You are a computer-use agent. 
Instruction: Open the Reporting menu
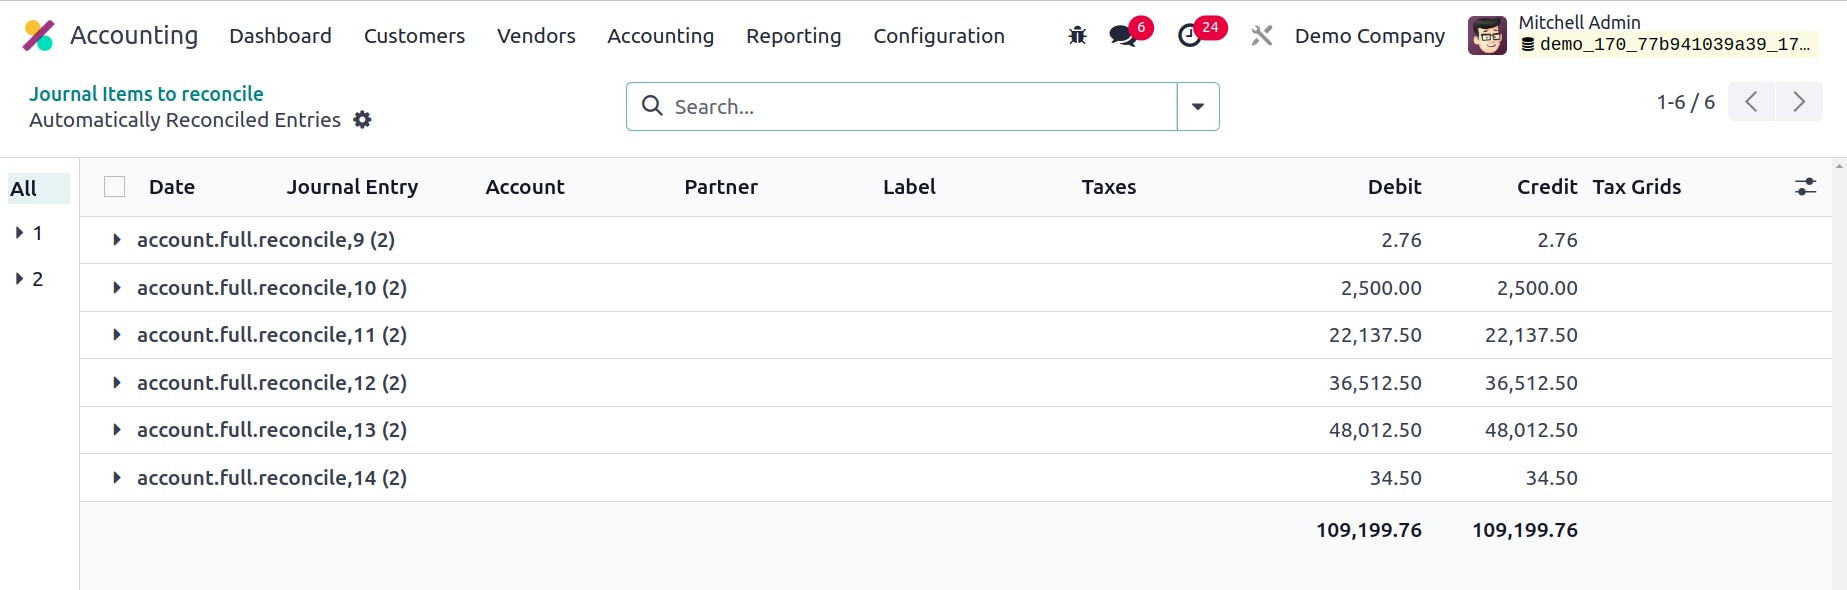pyautogui.click(x=793, y=36)
